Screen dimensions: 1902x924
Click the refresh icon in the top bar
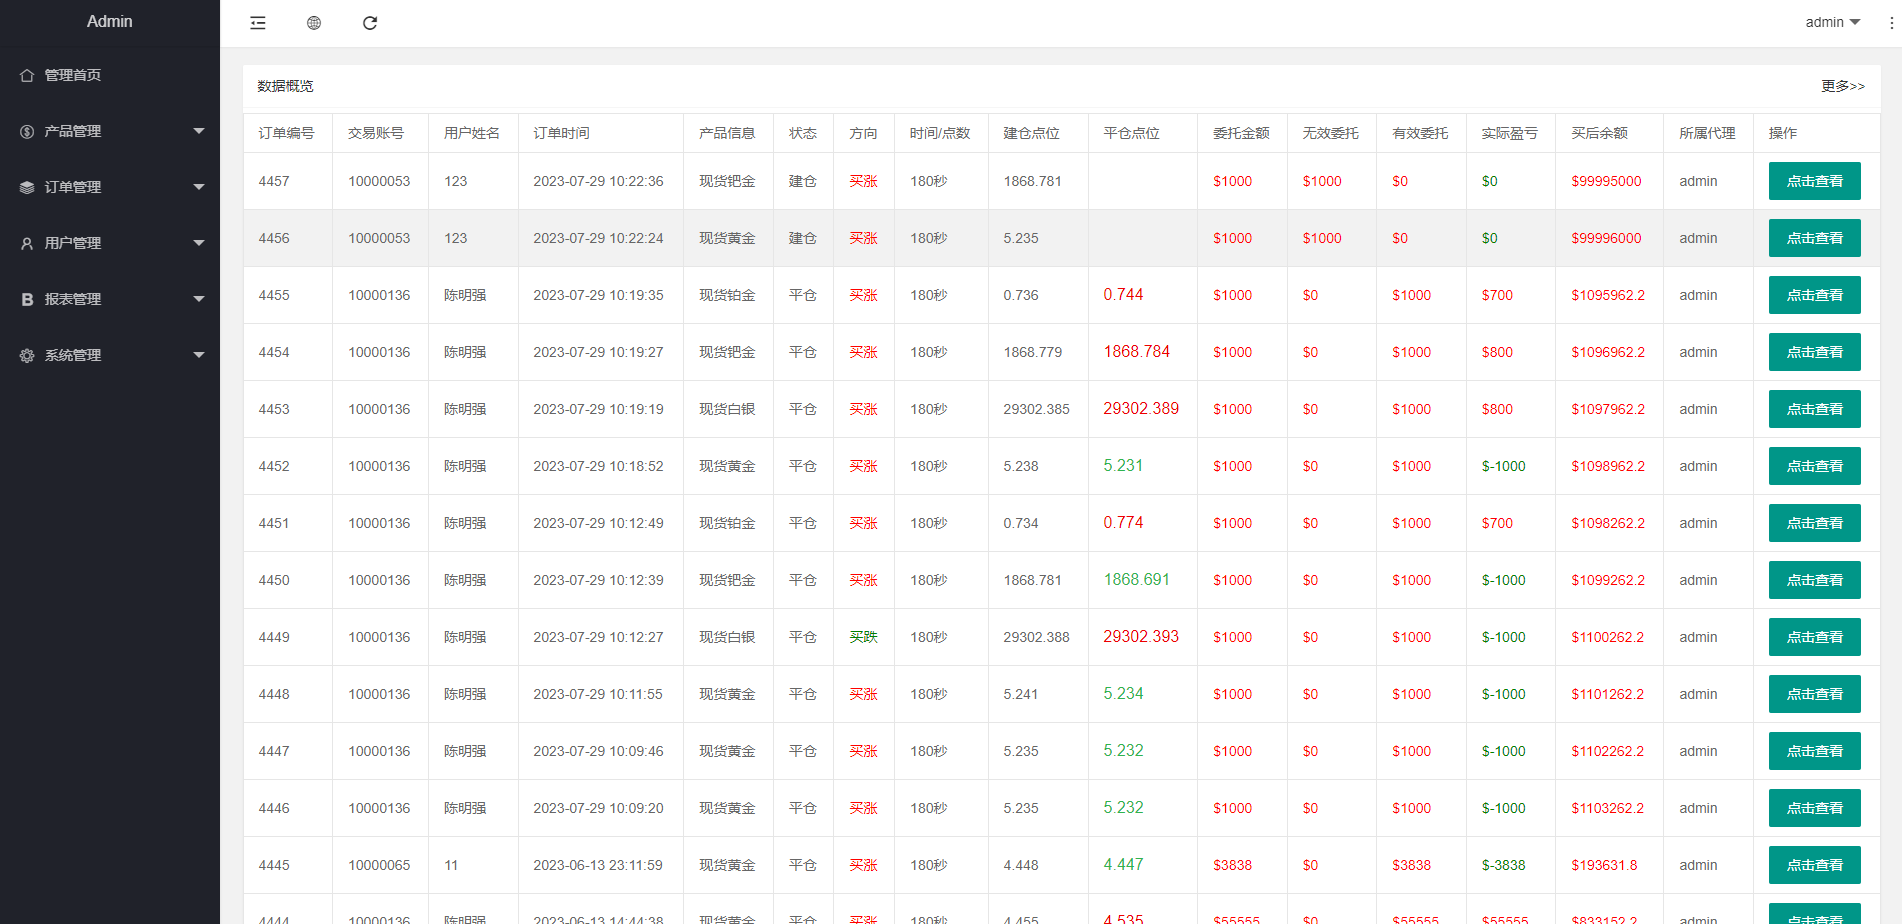coord(370,23)
